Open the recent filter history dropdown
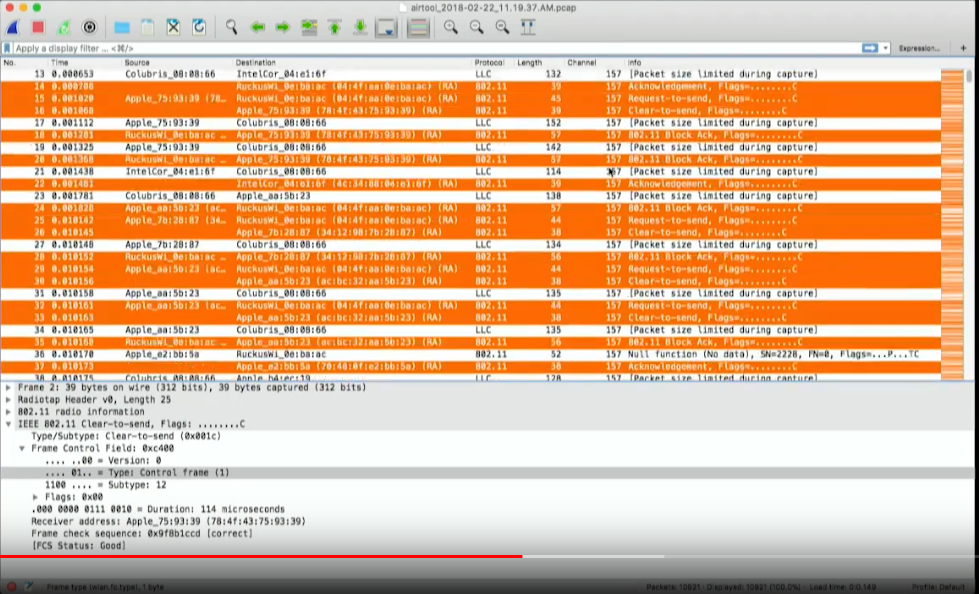The width and height of the screenshot is (979, 594). click(x=885, y=48)
